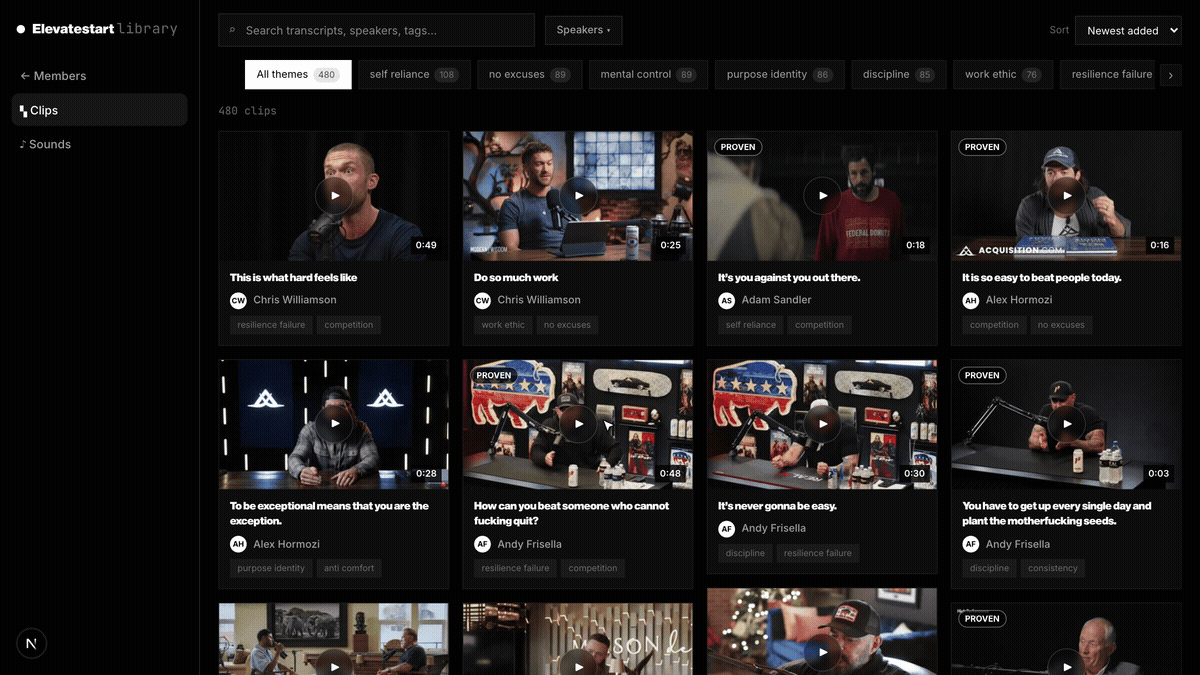Click the CW avatar on "This is what hard feels like"
The image size is (1200, 675).
238,300
